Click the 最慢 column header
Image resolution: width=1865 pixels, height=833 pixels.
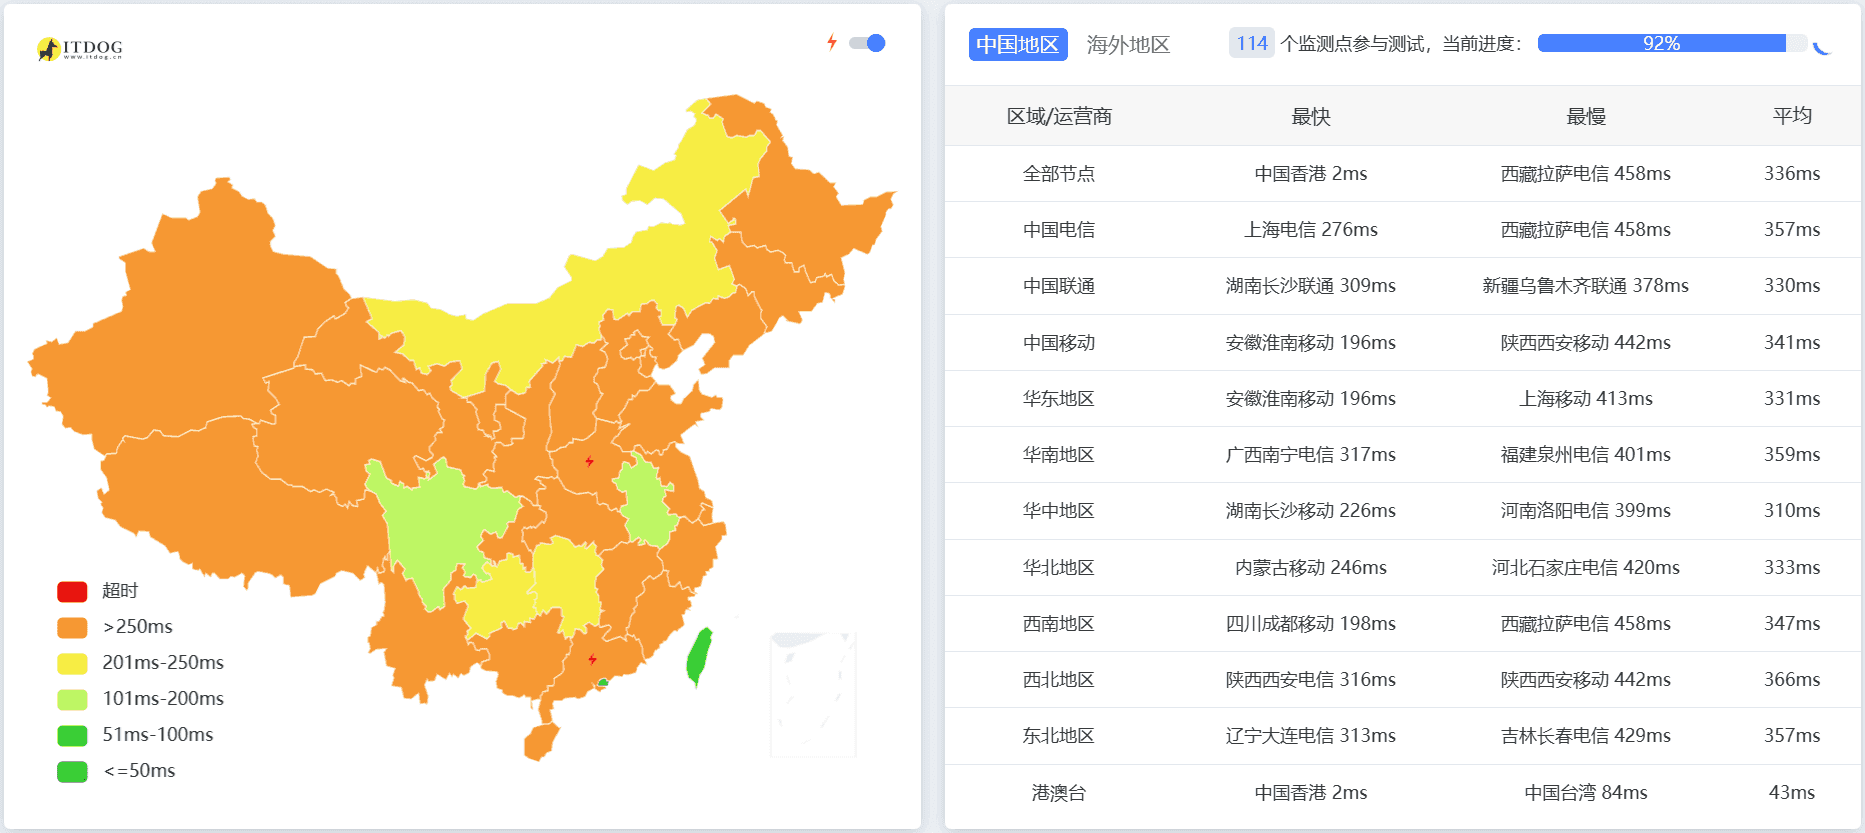click(1586, 116)
